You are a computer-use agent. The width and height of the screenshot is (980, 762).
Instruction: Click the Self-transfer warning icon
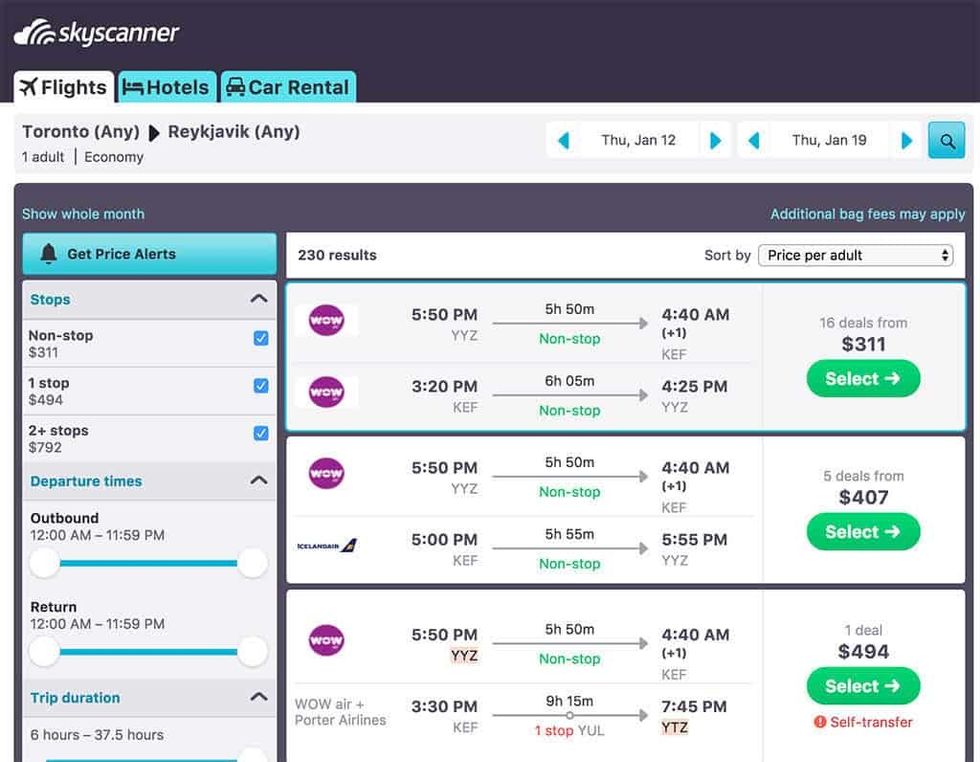819,722
